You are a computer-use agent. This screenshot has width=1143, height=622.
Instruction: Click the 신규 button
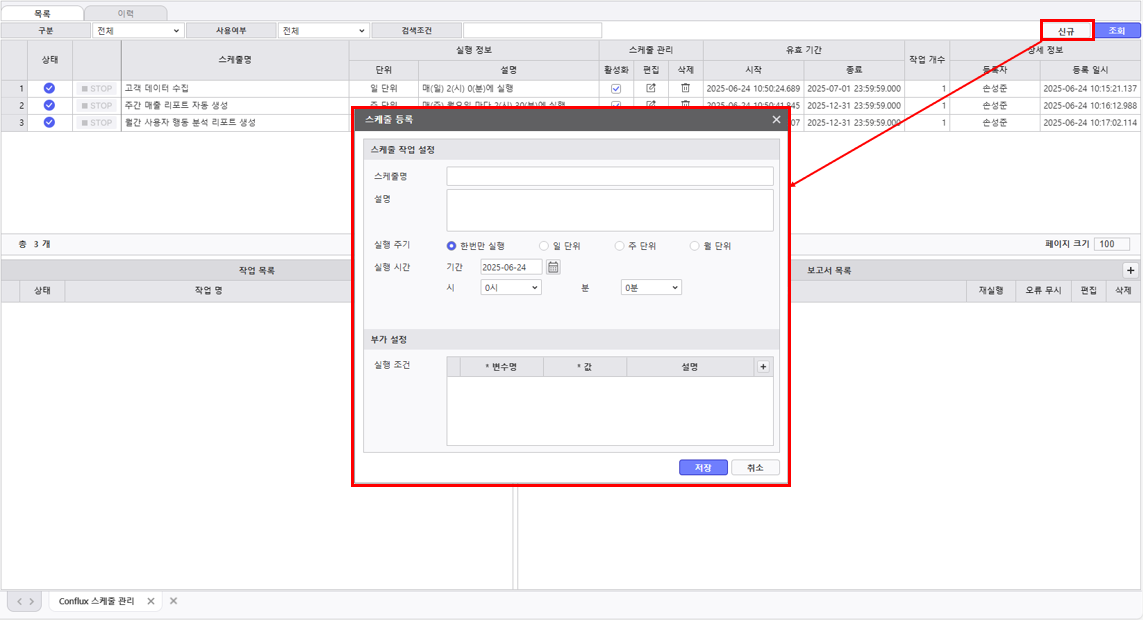click(1066, 31)
